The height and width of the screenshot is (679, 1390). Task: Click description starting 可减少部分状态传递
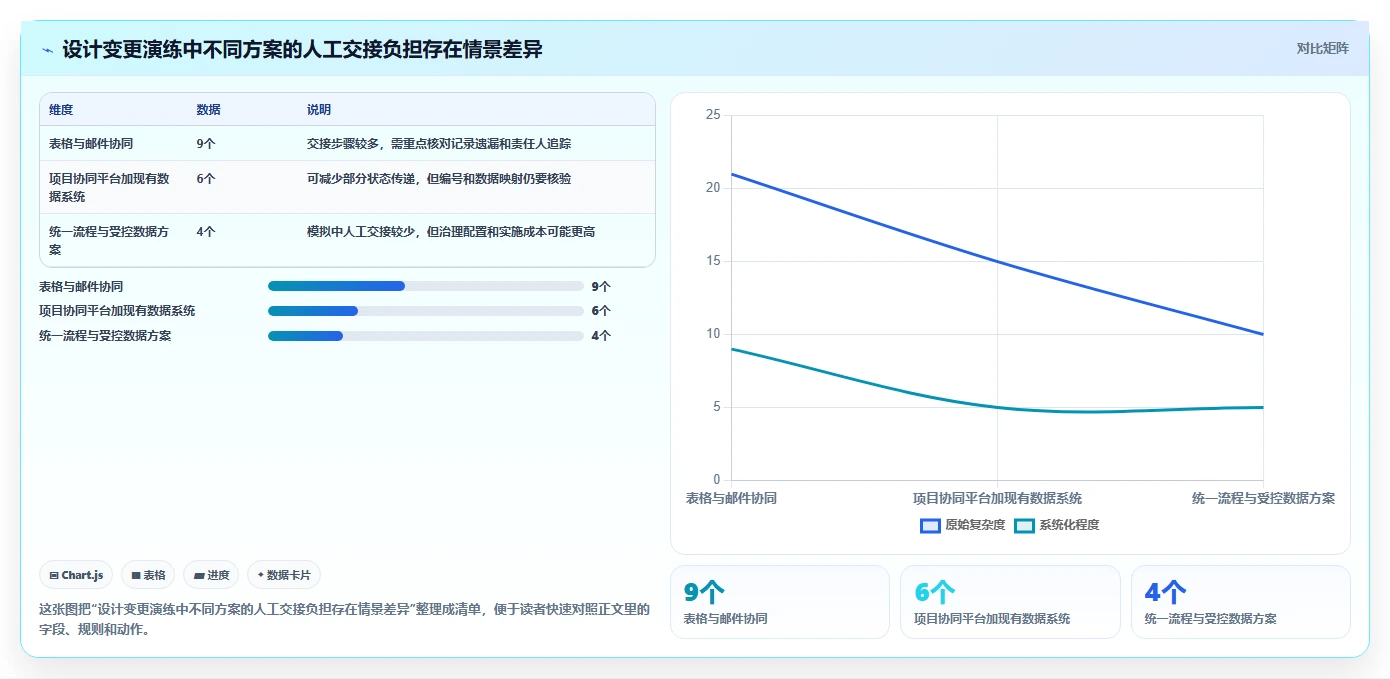click(x=439, y=179)
